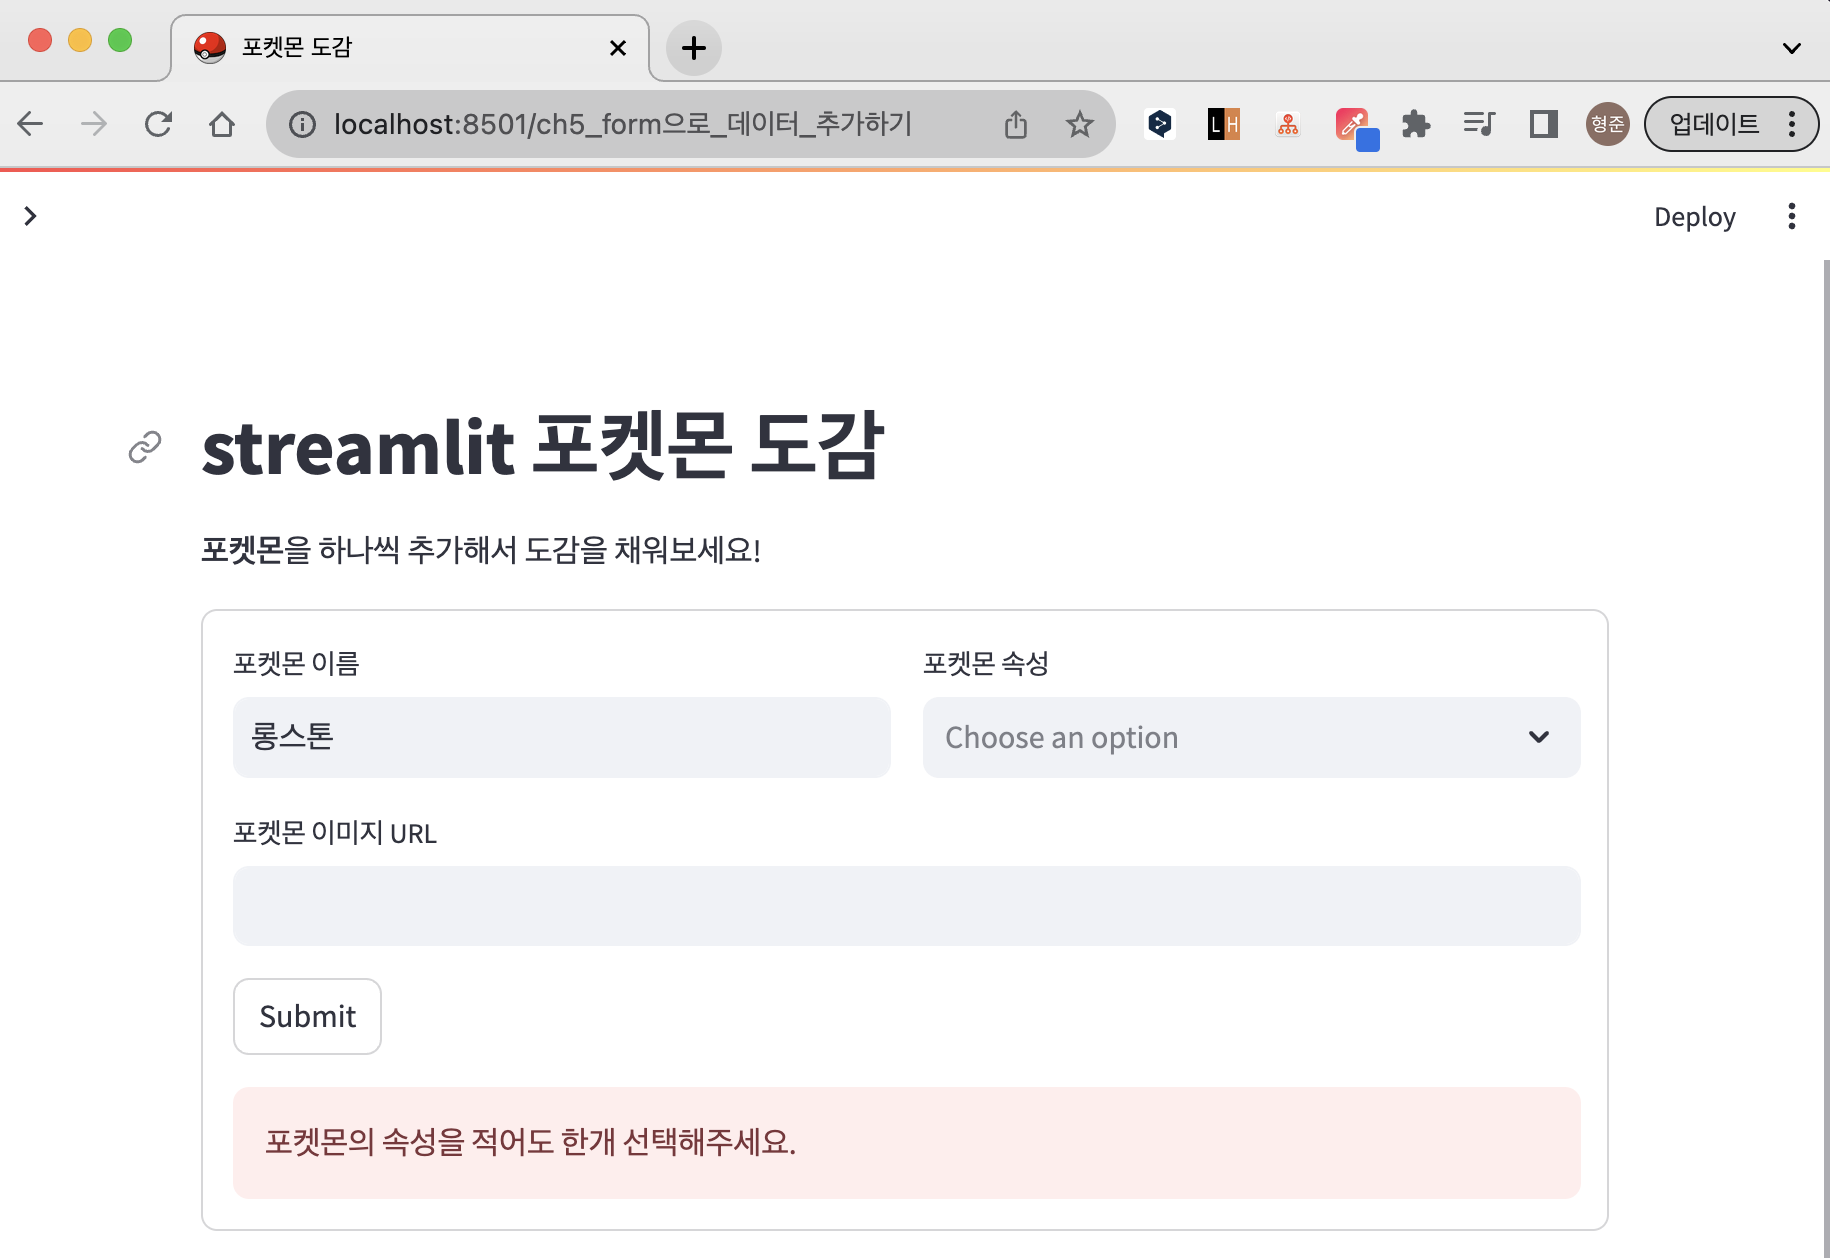This screenshot has width=1830, height=1258.
Task: Expand the Streamlit sidebar chevron
Action: 31,216
